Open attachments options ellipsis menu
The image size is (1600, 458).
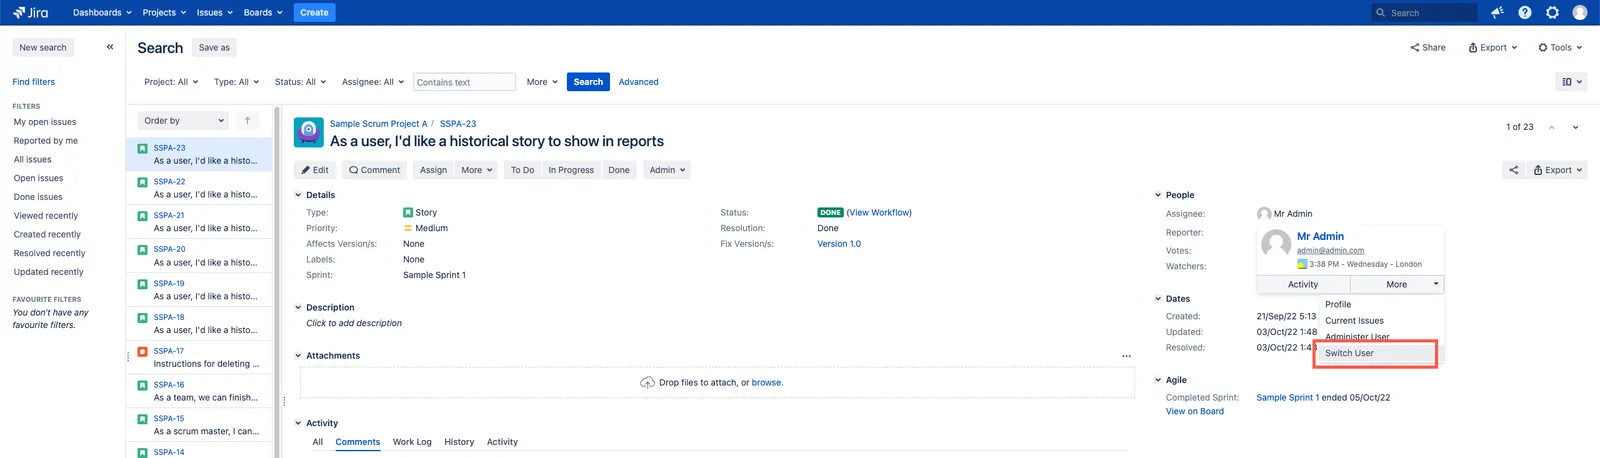point(1126,356)
